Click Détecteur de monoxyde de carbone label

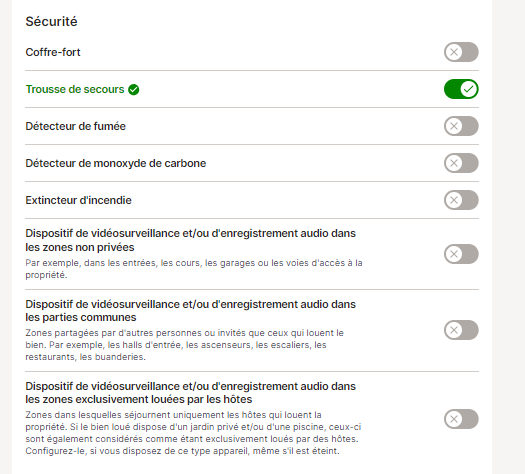[116, 163]
